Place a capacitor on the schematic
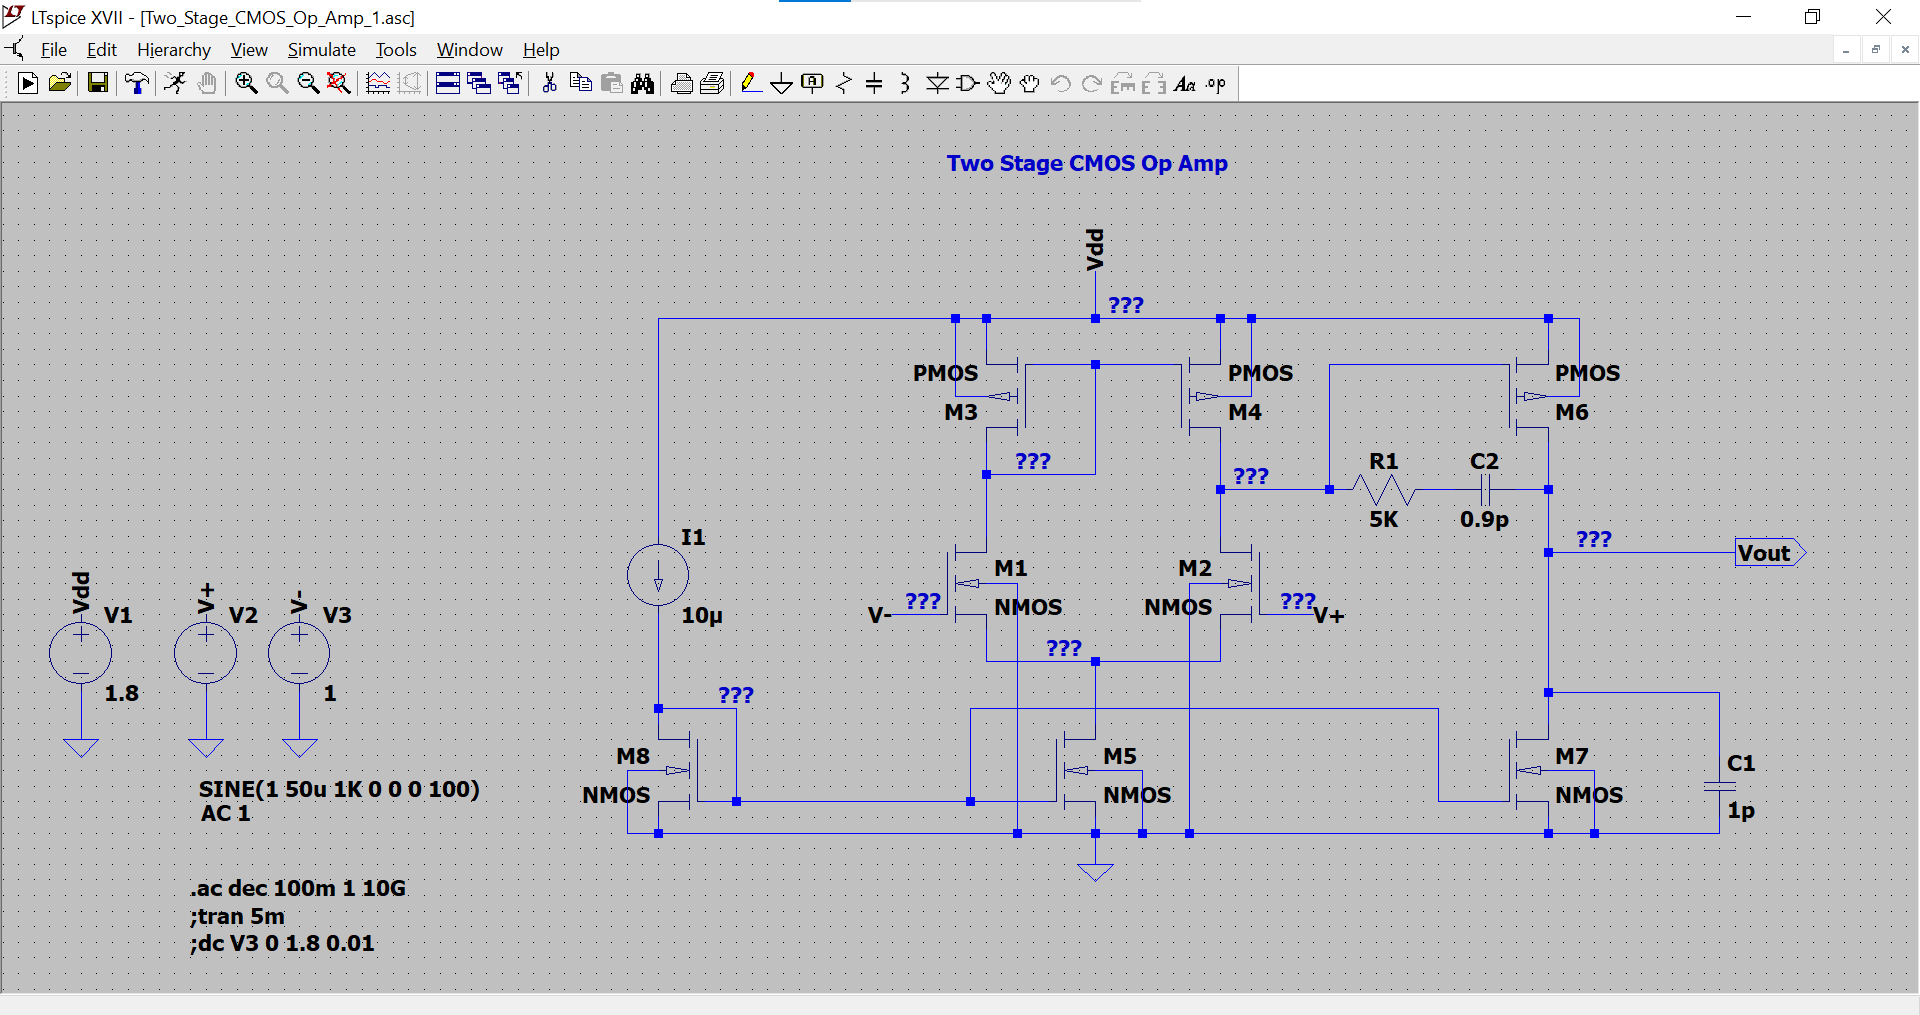The image size is (1920, 1015). point(874,83)
